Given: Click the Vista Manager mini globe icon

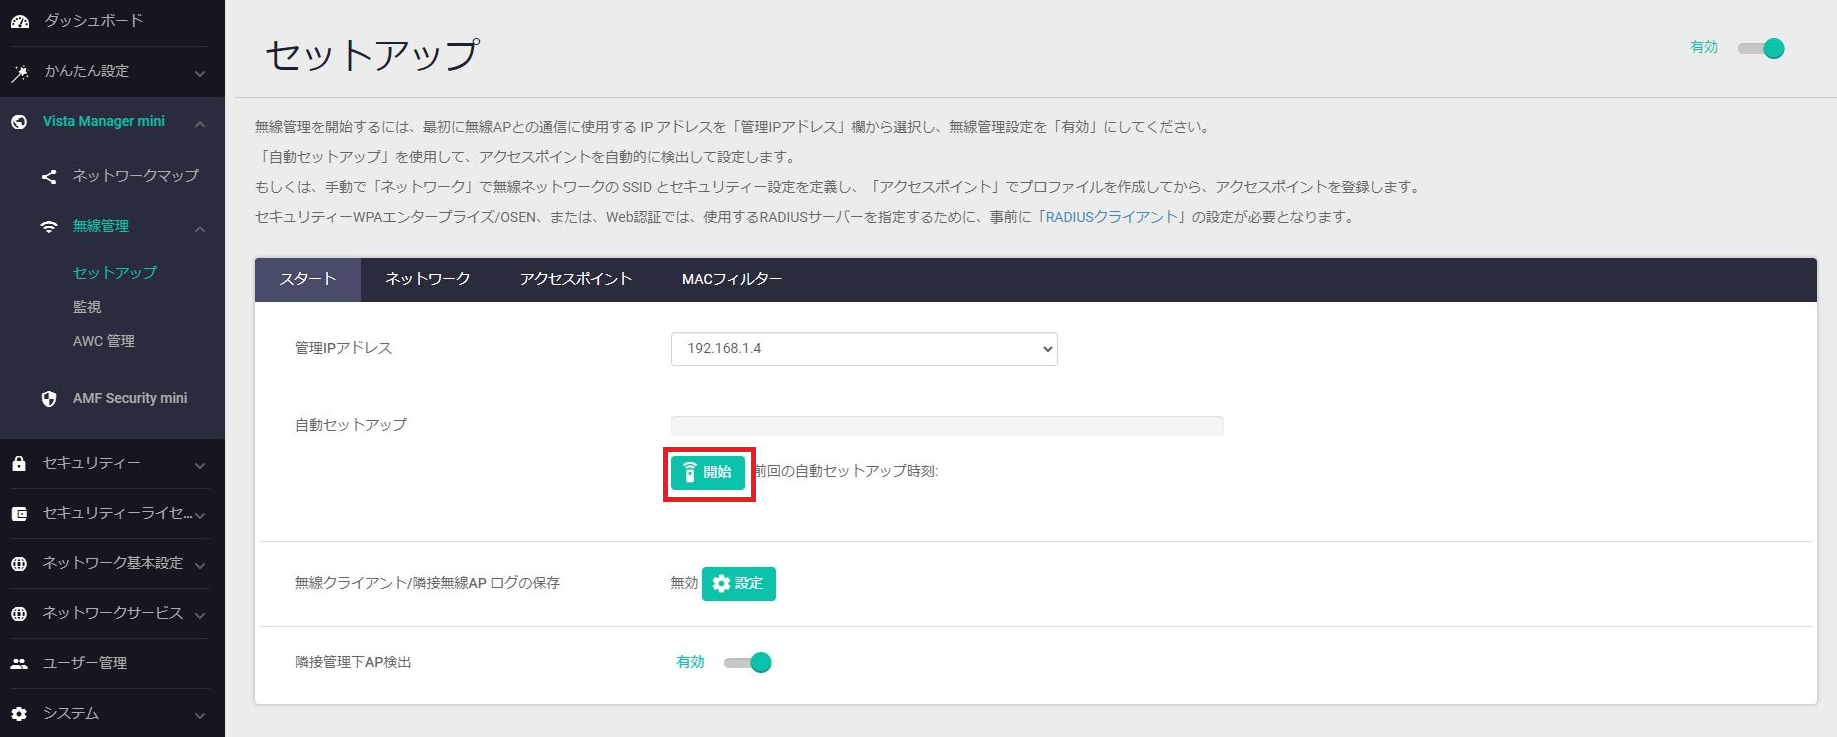Looking at the screenshot, I should click(x=19, y=122).
